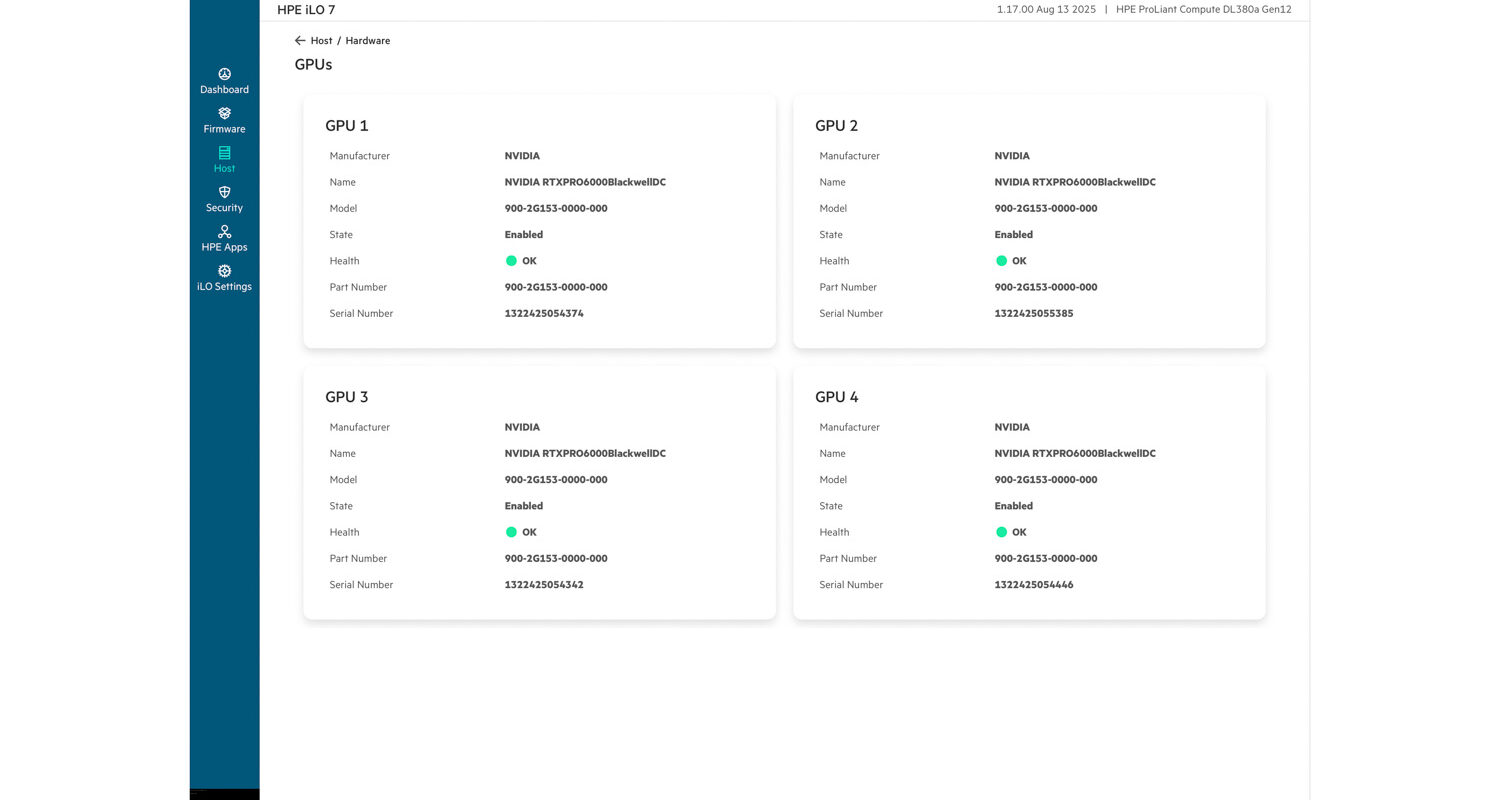Click the HPE iLO 7 title
1500x800 pixels.
point(306,10)
